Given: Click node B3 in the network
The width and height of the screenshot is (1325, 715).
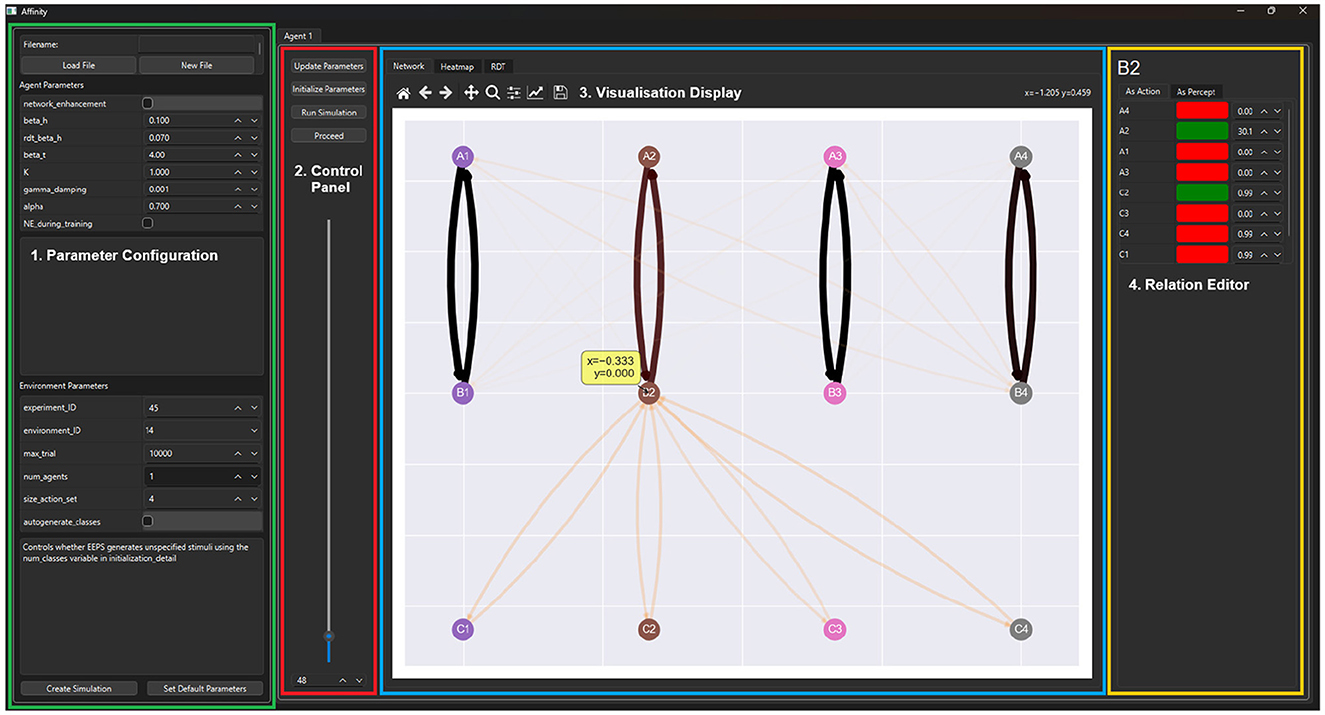Looking at the screenshot, I should 835,393.
